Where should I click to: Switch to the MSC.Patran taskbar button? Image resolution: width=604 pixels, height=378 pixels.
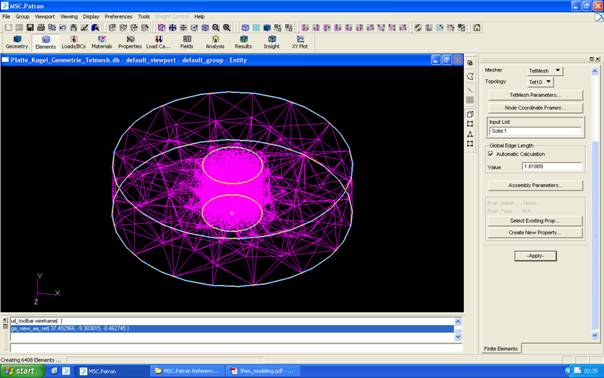click(x=111, y=371)
